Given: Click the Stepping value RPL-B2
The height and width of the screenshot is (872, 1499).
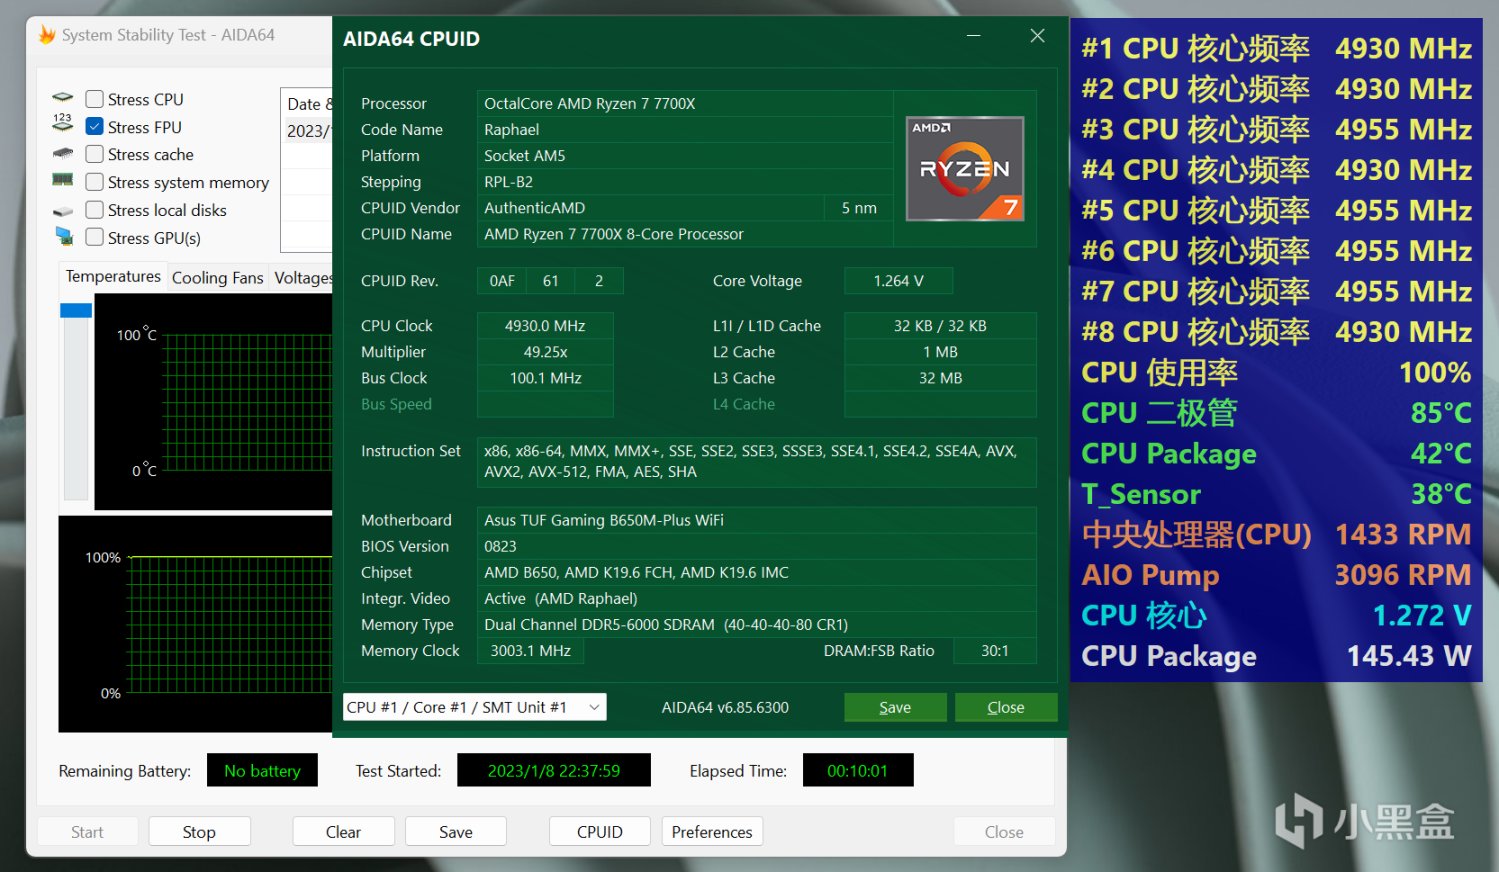Looking at the screenshot, I should [685, 181].
